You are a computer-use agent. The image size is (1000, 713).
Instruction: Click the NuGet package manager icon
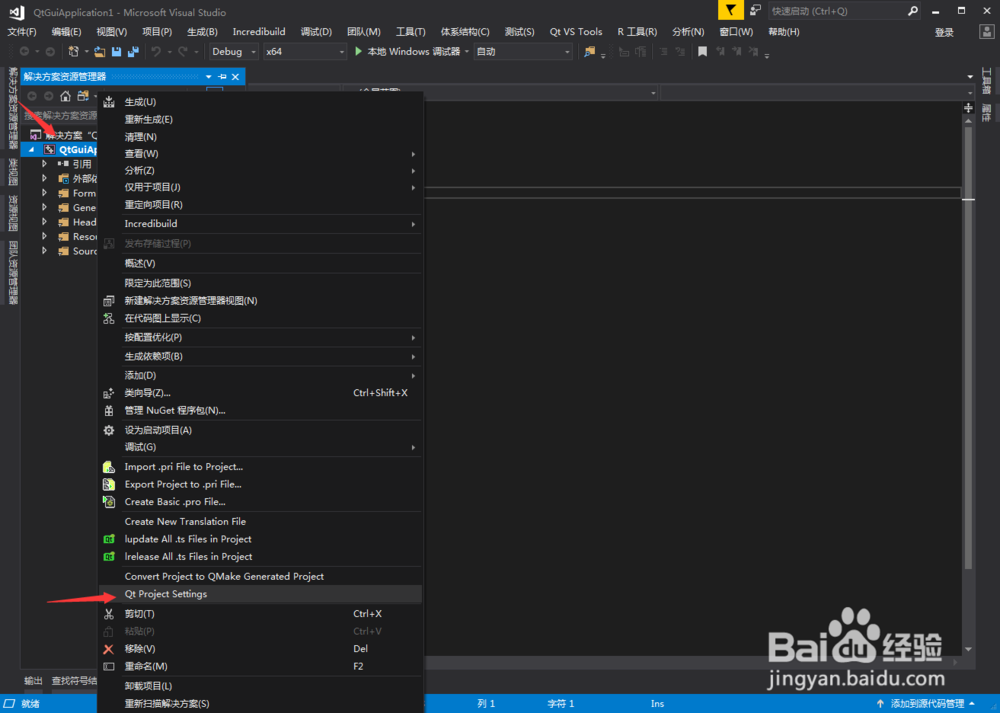click(109, 411)
